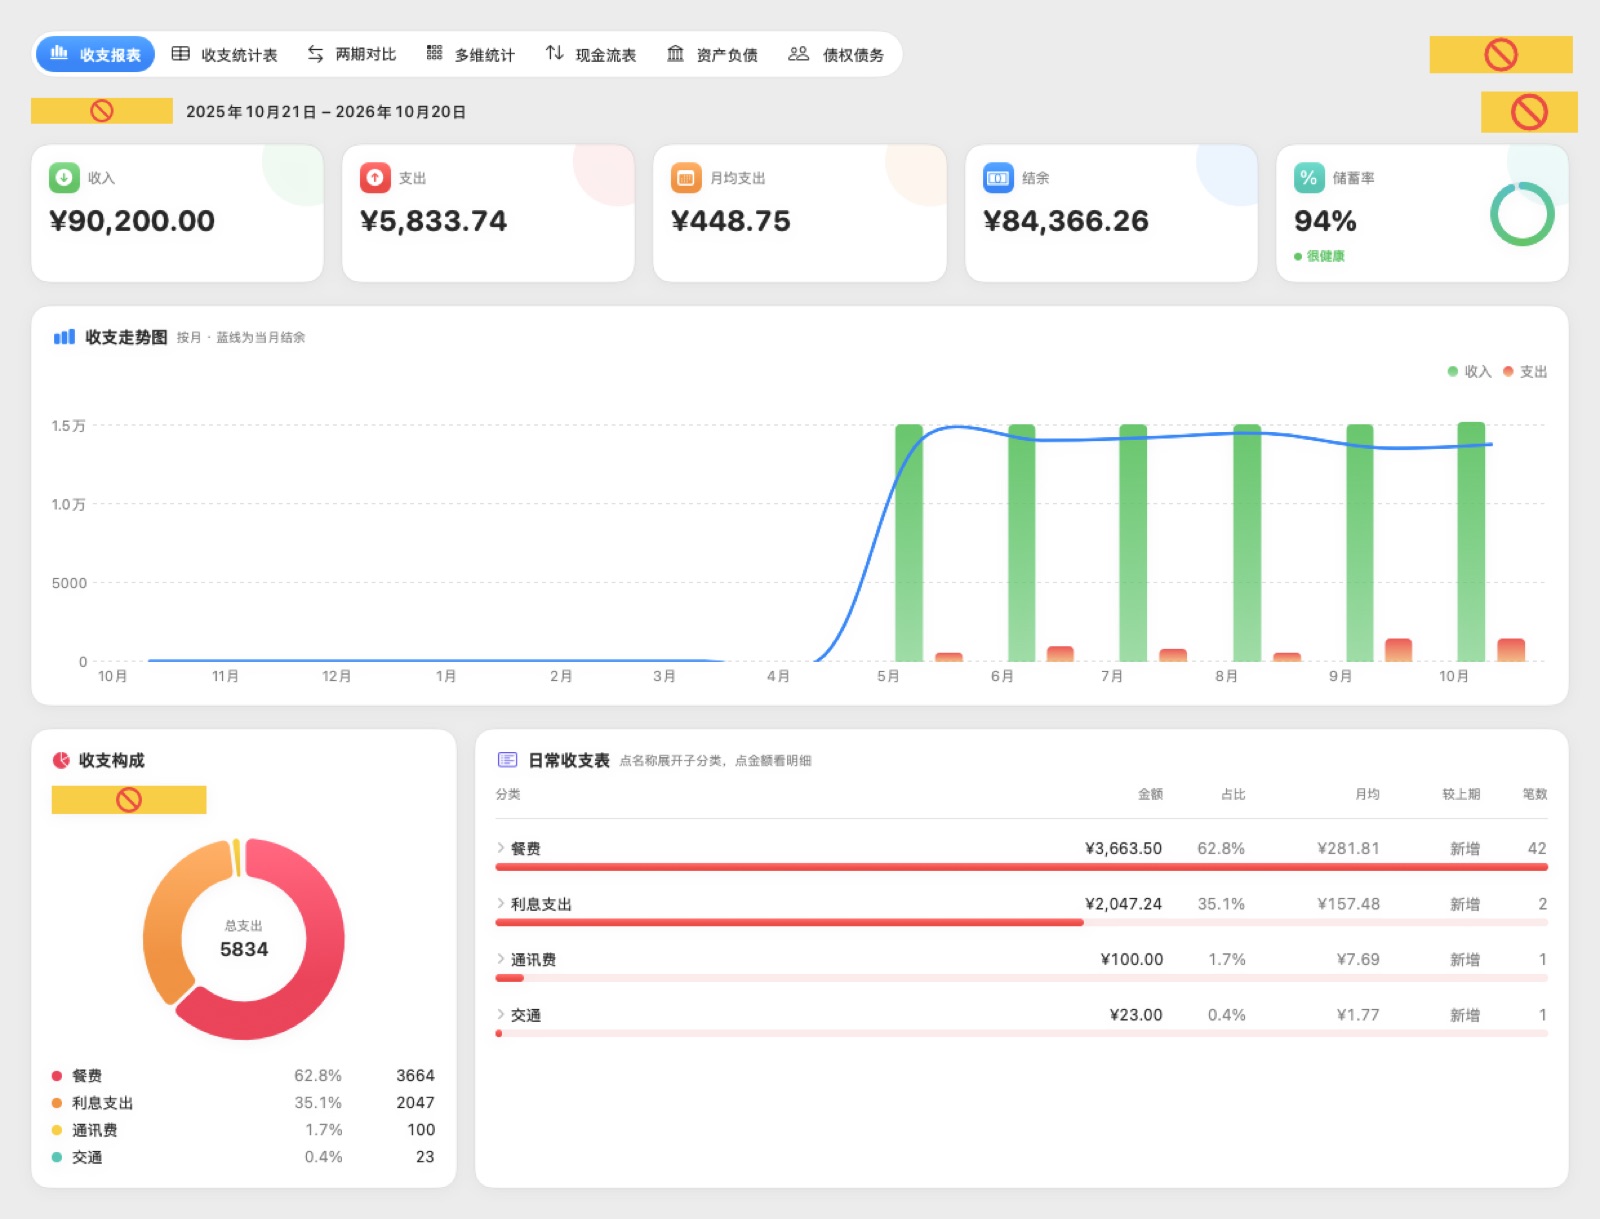1600x1219 pixels.
Task: Click the 5月 green income bar
Action: point(909,543)
